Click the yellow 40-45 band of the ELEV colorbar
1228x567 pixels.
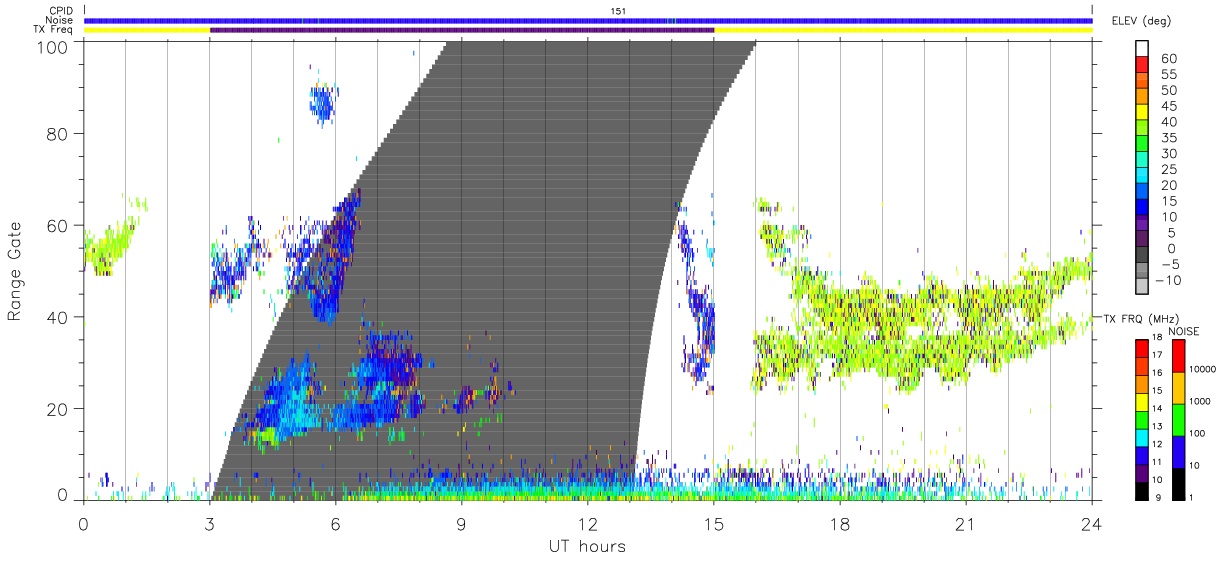[1142, 113]
